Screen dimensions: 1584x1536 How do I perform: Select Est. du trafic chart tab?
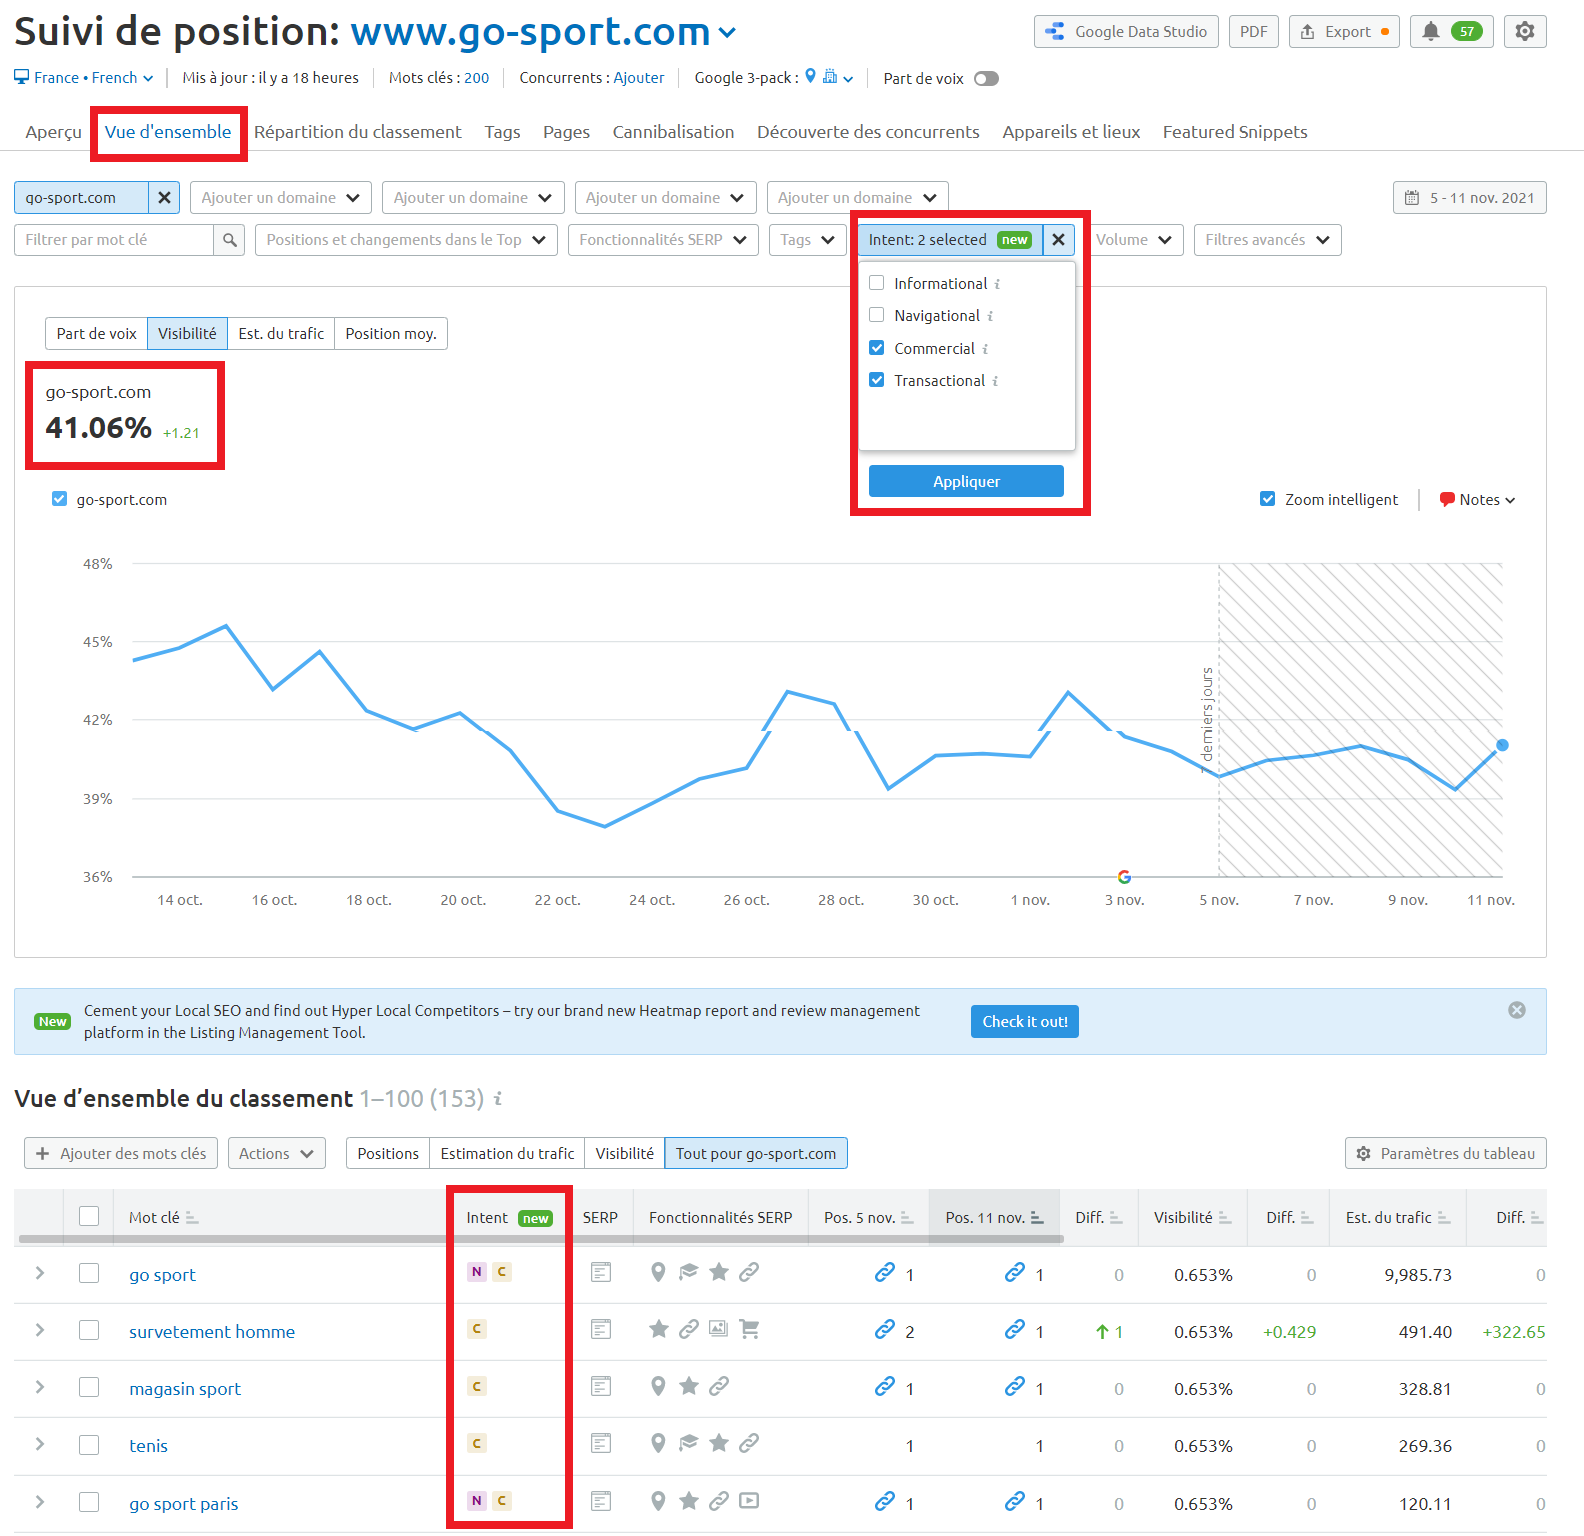point(281,334)
